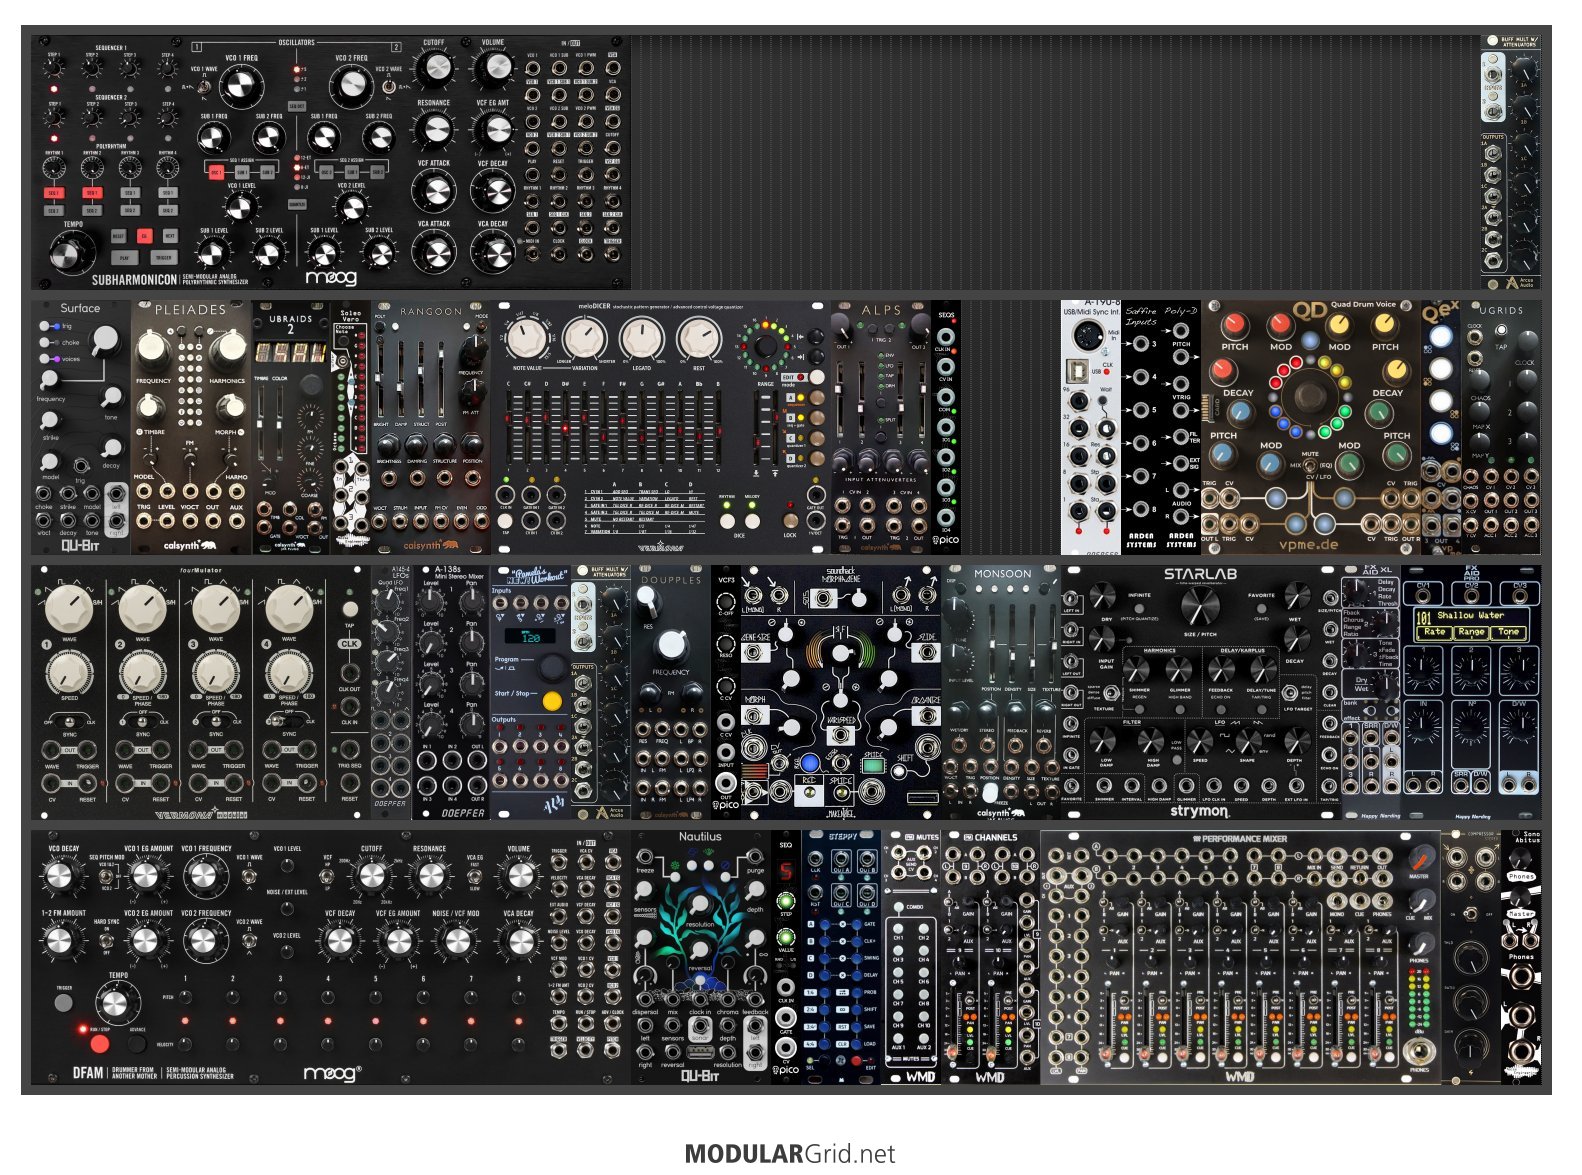Click the DFAM red run/stop button
Screen dimensions: 1582x1175
(x=99, y=1045)
